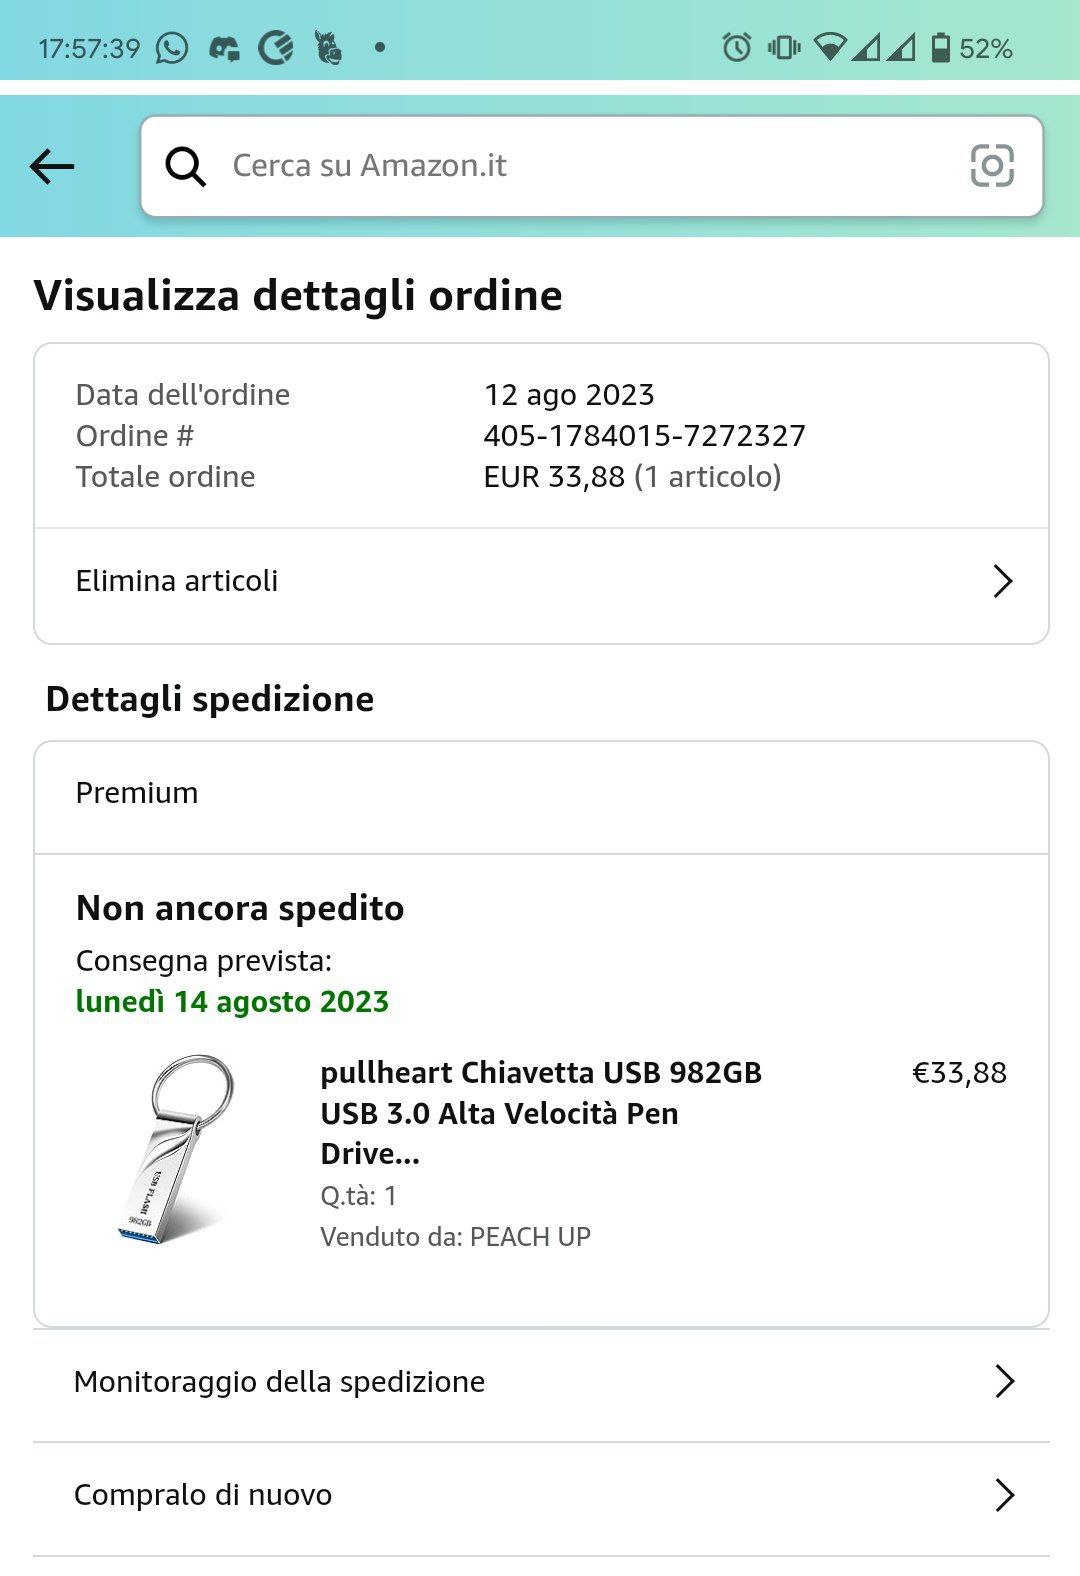The image size is (1080, 1576).
Task: Tap the vibrate mode status icon
Action: 783,47
